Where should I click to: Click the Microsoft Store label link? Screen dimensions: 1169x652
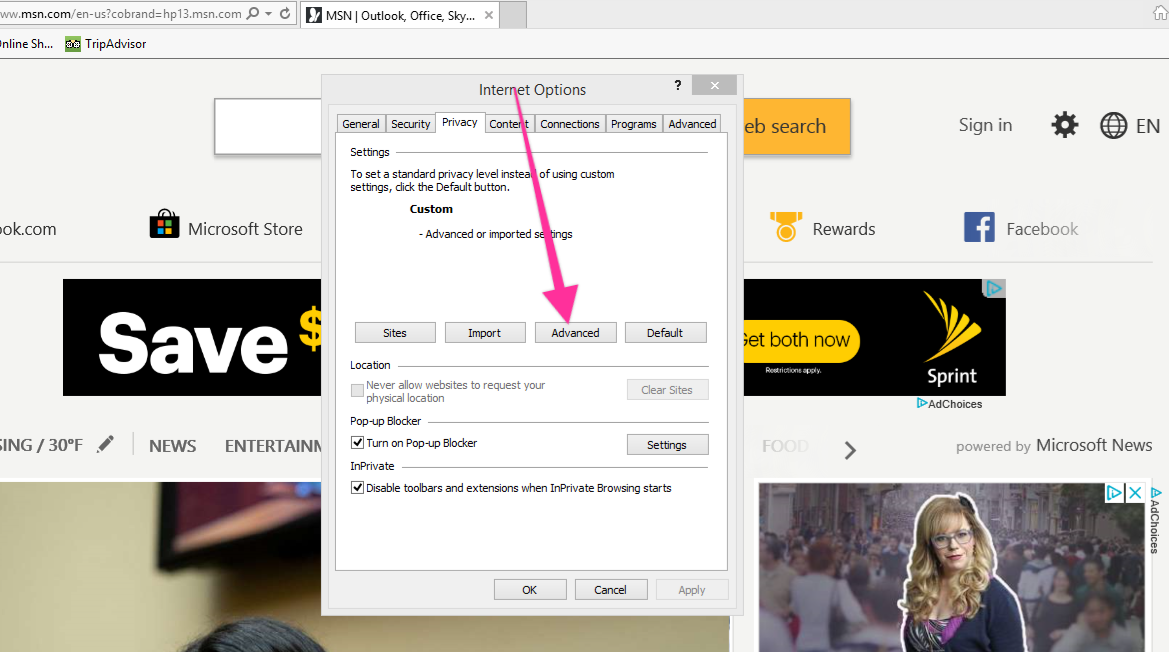pyautogui.click(x=245, y=229)
